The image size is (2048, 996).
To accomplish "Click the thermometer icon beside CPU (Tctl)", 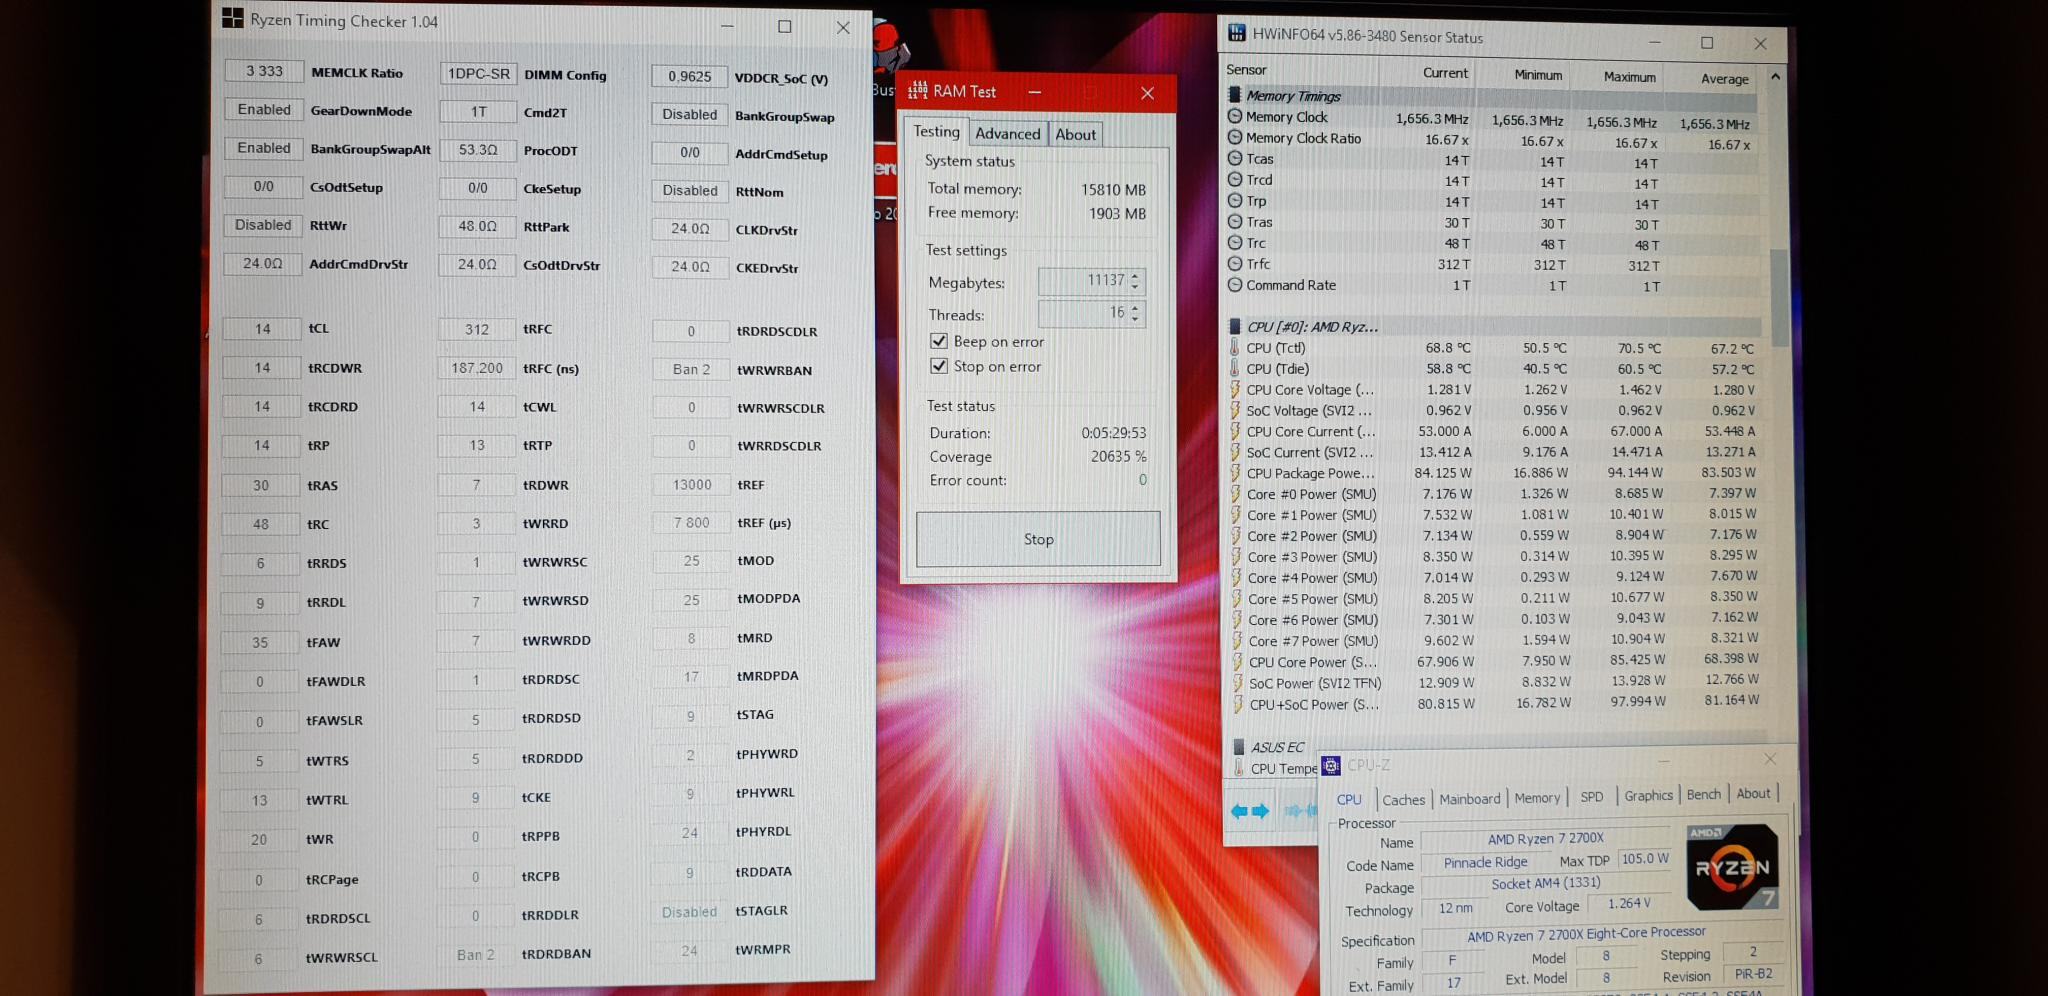I will (1235, 347).
